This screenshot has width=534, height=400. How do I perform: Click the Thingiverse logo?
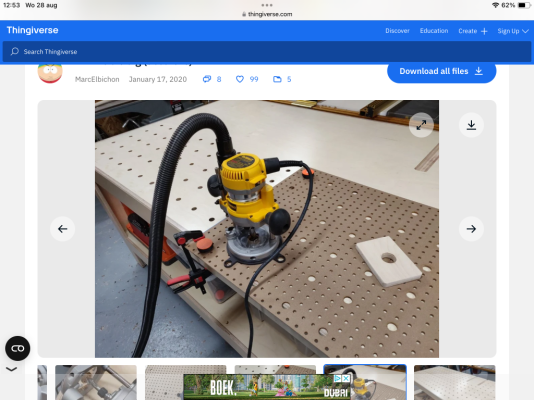pyautogui.click(x=32, y=30)
